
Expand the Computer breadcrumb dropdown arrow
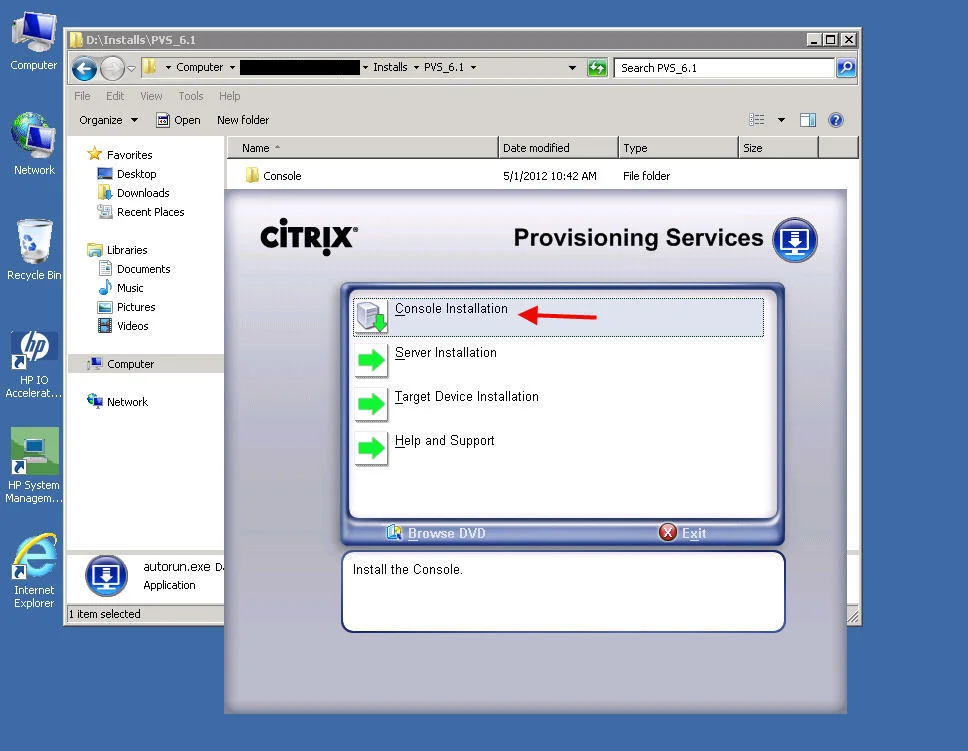(x=232, y=67)
